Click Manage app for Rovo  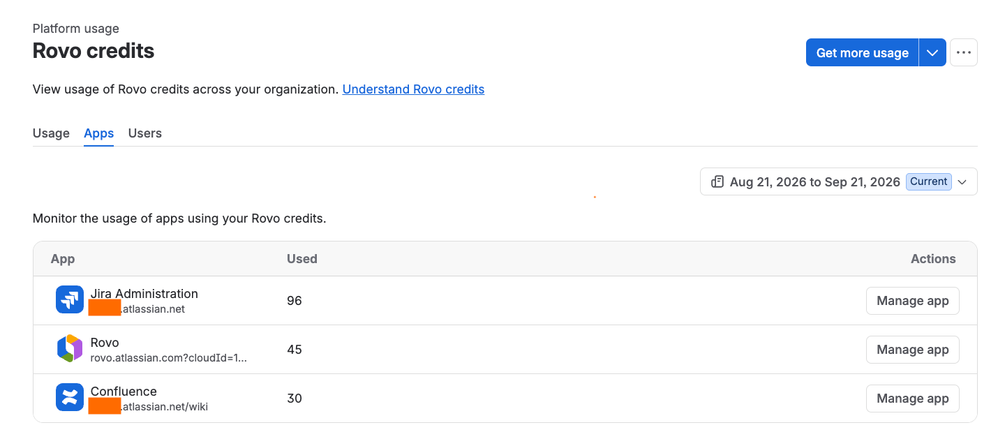913,350
